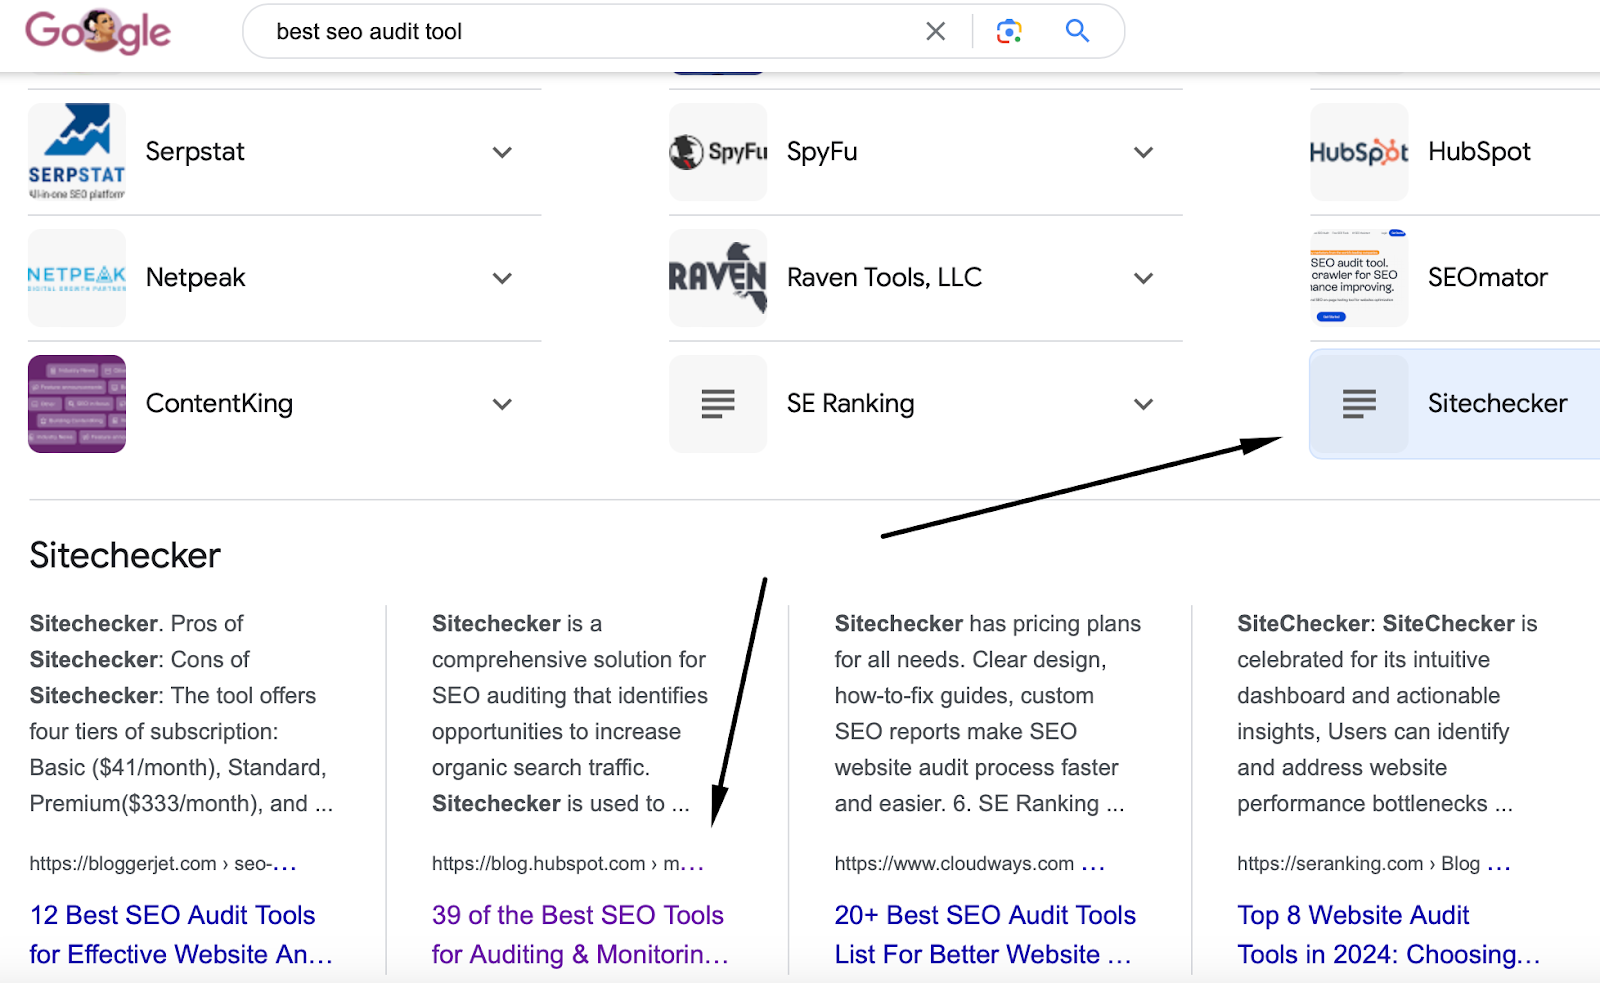Open the Google logo homepage
Screen dimensions: 1600x983
click(x=98, y=31)
